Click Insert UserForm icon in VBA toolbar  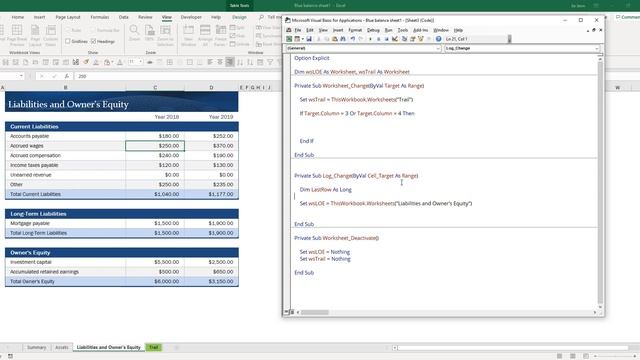(x=297, y=39)
